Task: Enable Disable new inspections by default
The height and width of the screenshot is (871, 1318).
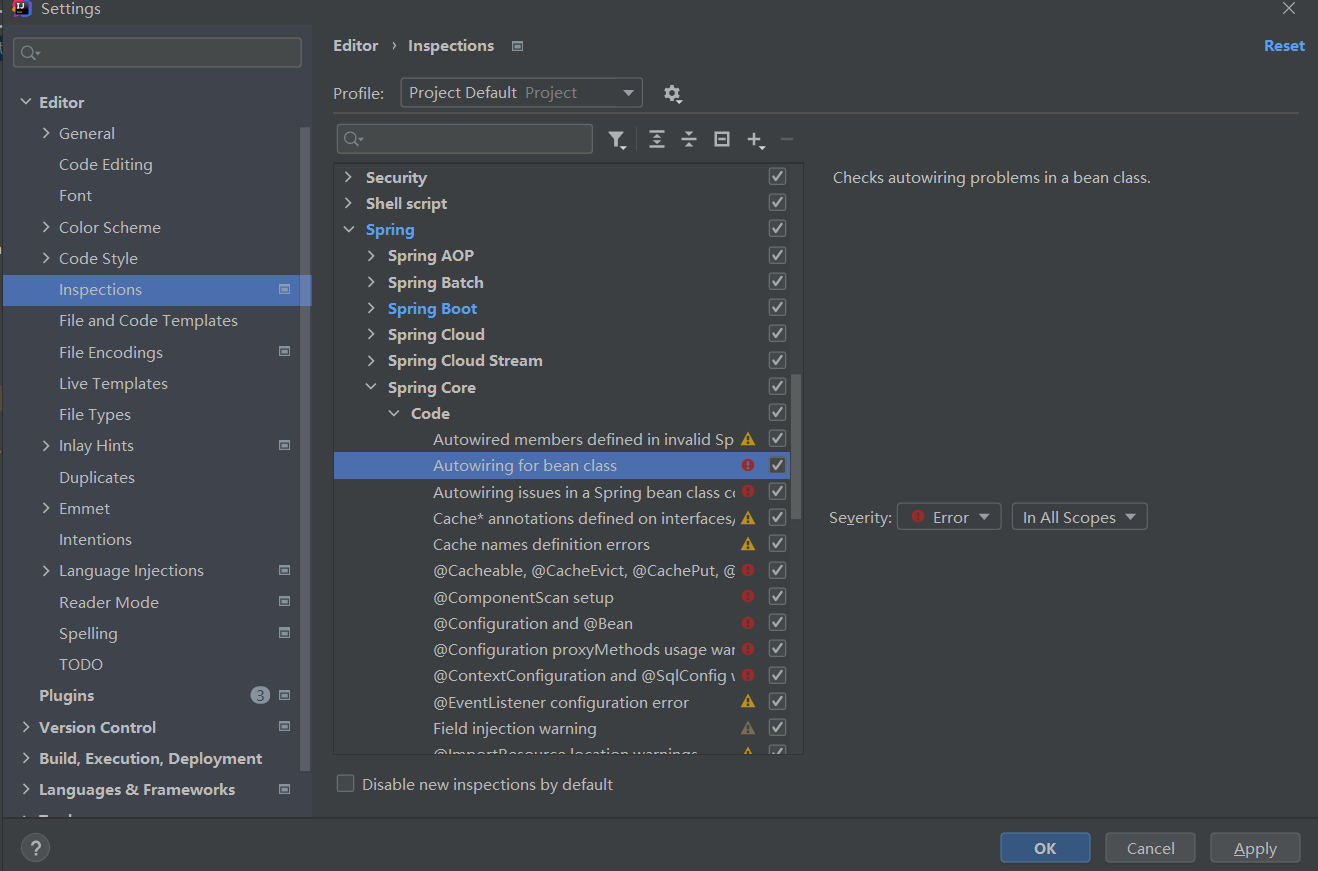Action: (346, 784)
